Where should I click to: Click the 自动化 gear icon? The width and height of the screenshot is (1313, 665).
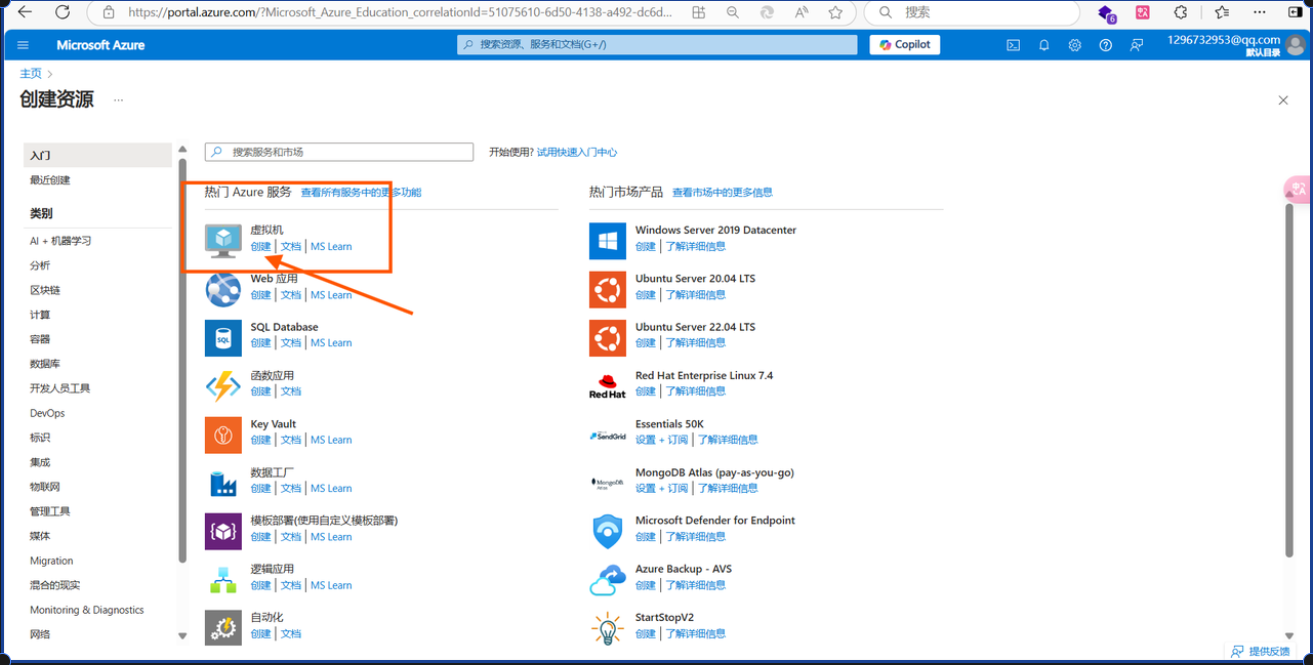(x=223, y=628)
